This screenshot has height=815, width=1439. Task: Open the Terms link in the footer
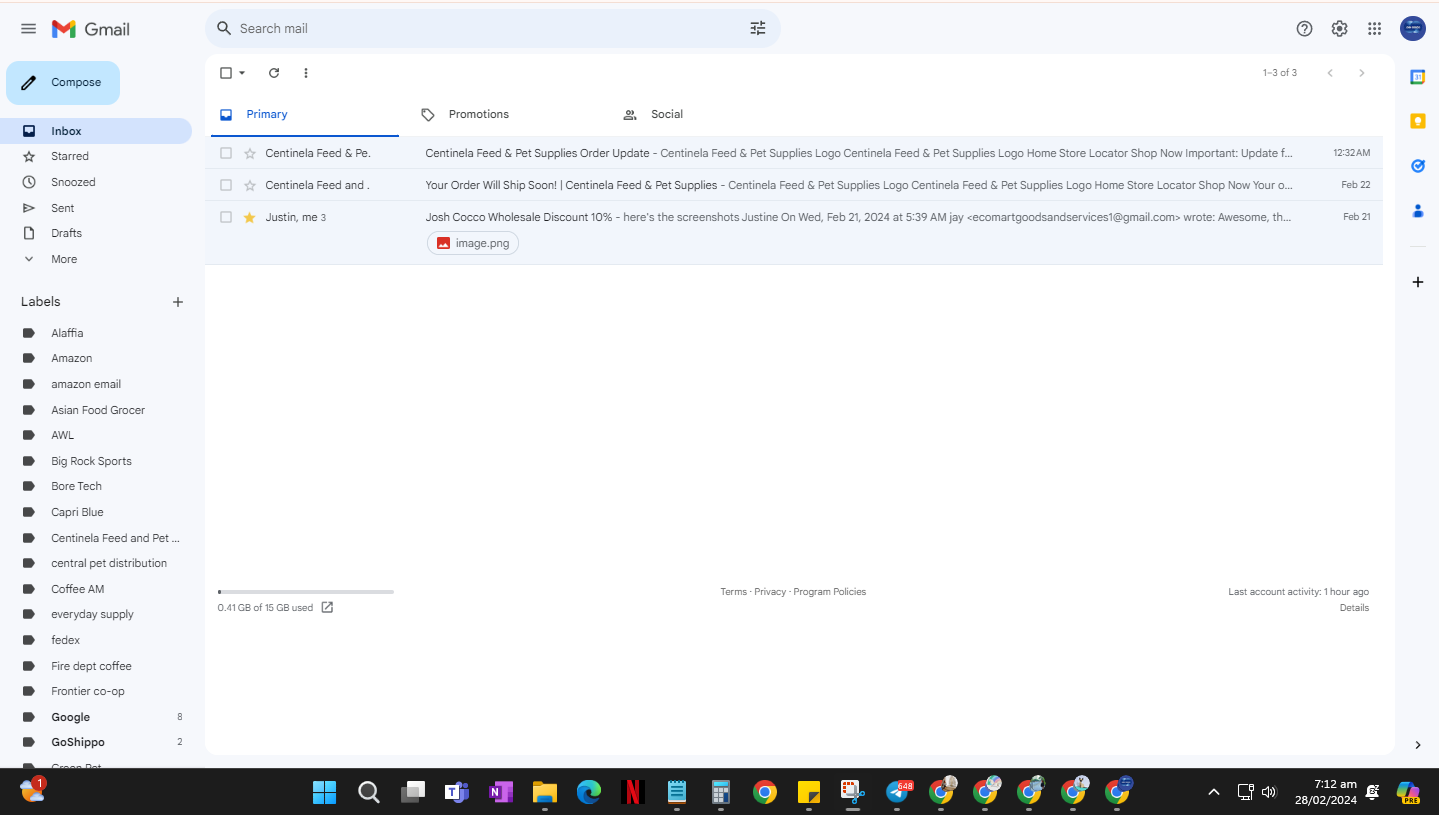pos(733,592)
